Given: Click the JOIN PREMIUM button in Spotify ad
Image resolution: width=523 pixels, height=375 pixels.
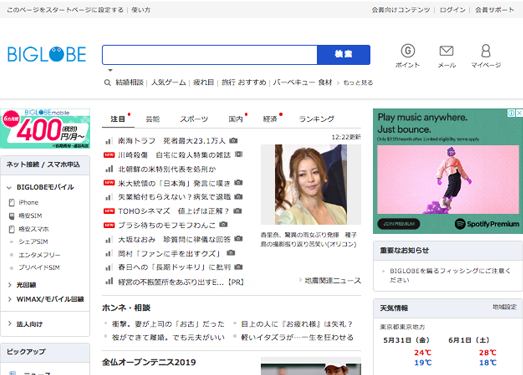Looking at the screenshot, I should point(399,224).
